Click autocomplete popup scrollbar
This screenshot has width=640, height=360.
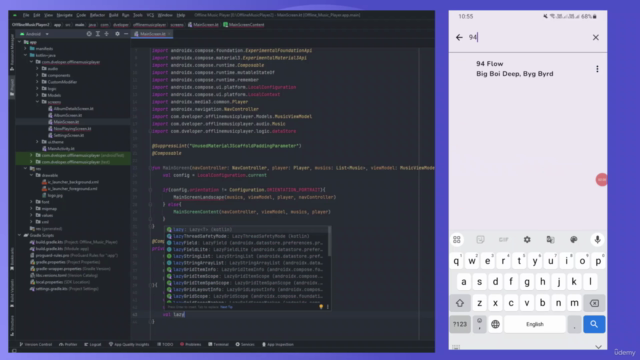pos(329,242)
